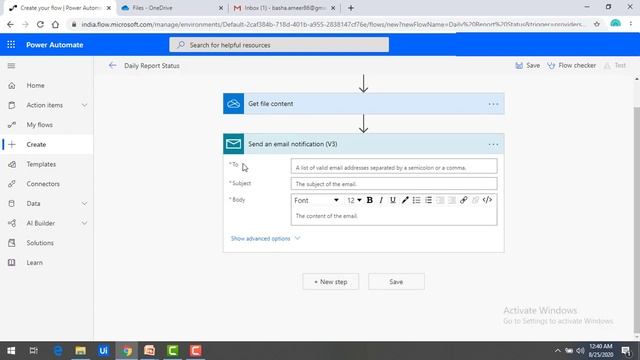This screenshot has height=360, width=640.
Task: Open the Get file content ellipsis menu
Action: tap(493, 104)
